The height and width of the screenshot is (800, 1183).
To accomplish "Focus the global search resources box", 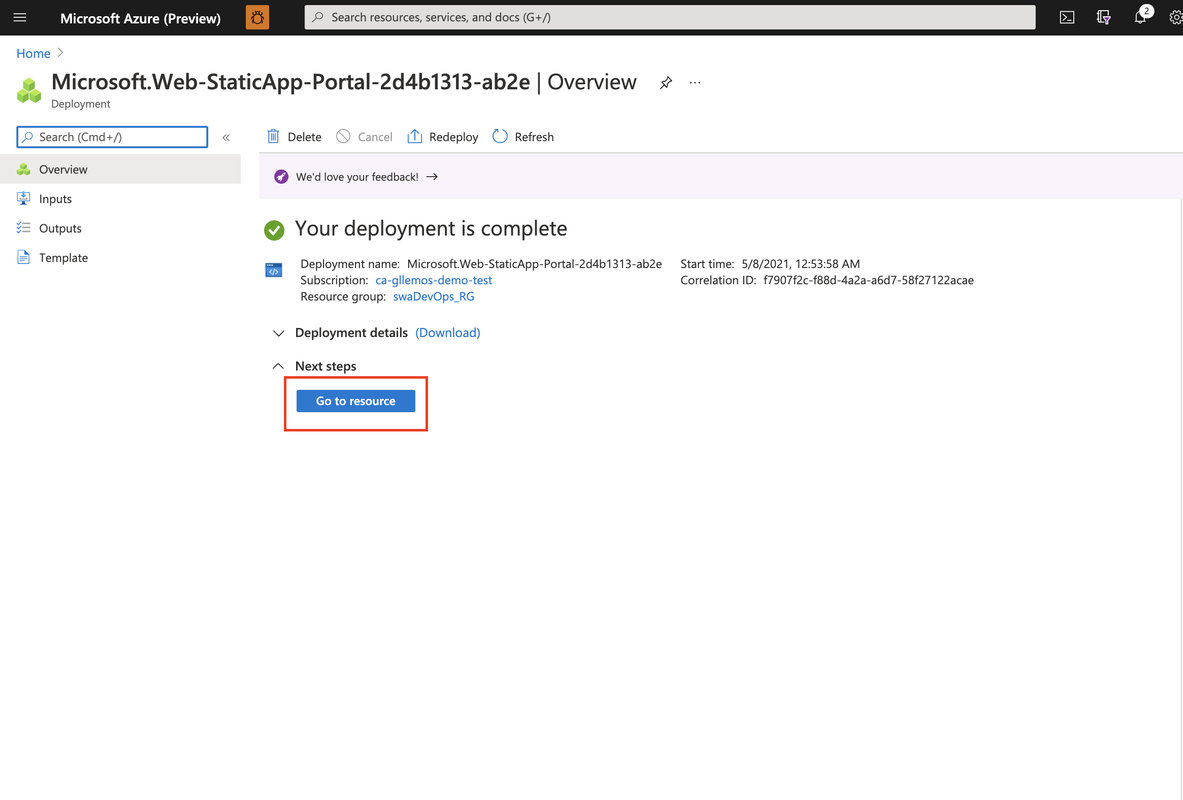I will pyautogui.click(x=670, y=17).
